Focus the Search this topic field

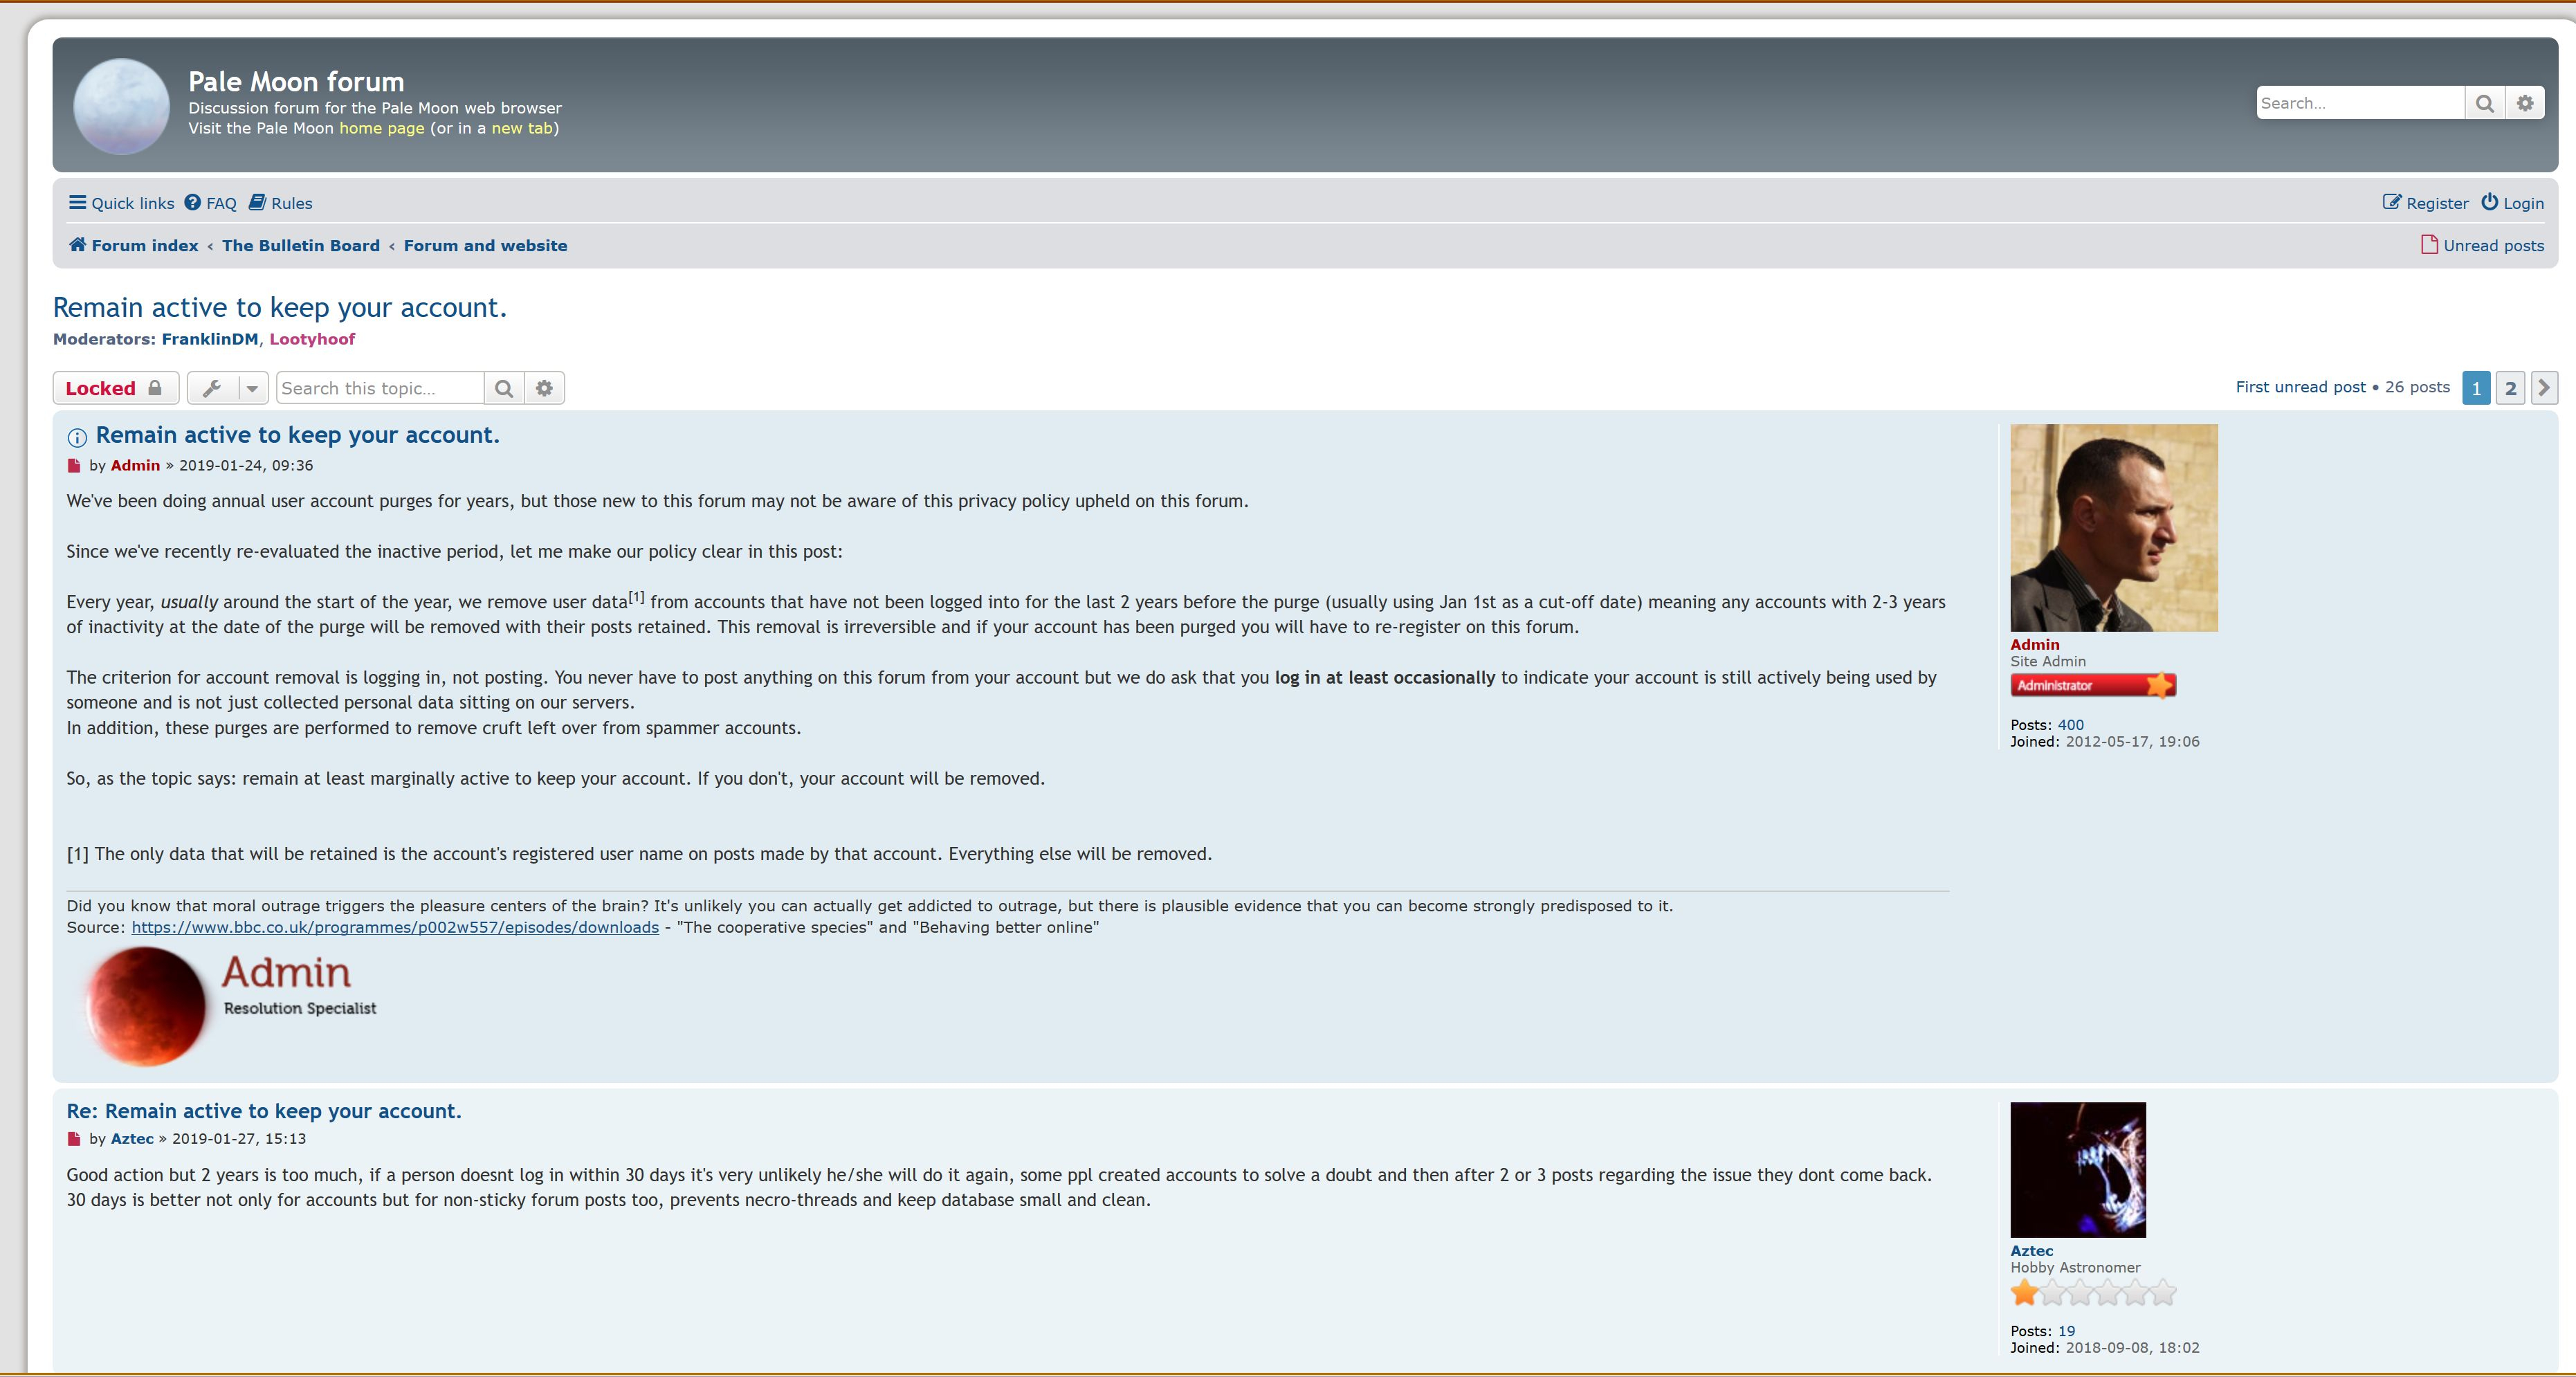(380, 388)
